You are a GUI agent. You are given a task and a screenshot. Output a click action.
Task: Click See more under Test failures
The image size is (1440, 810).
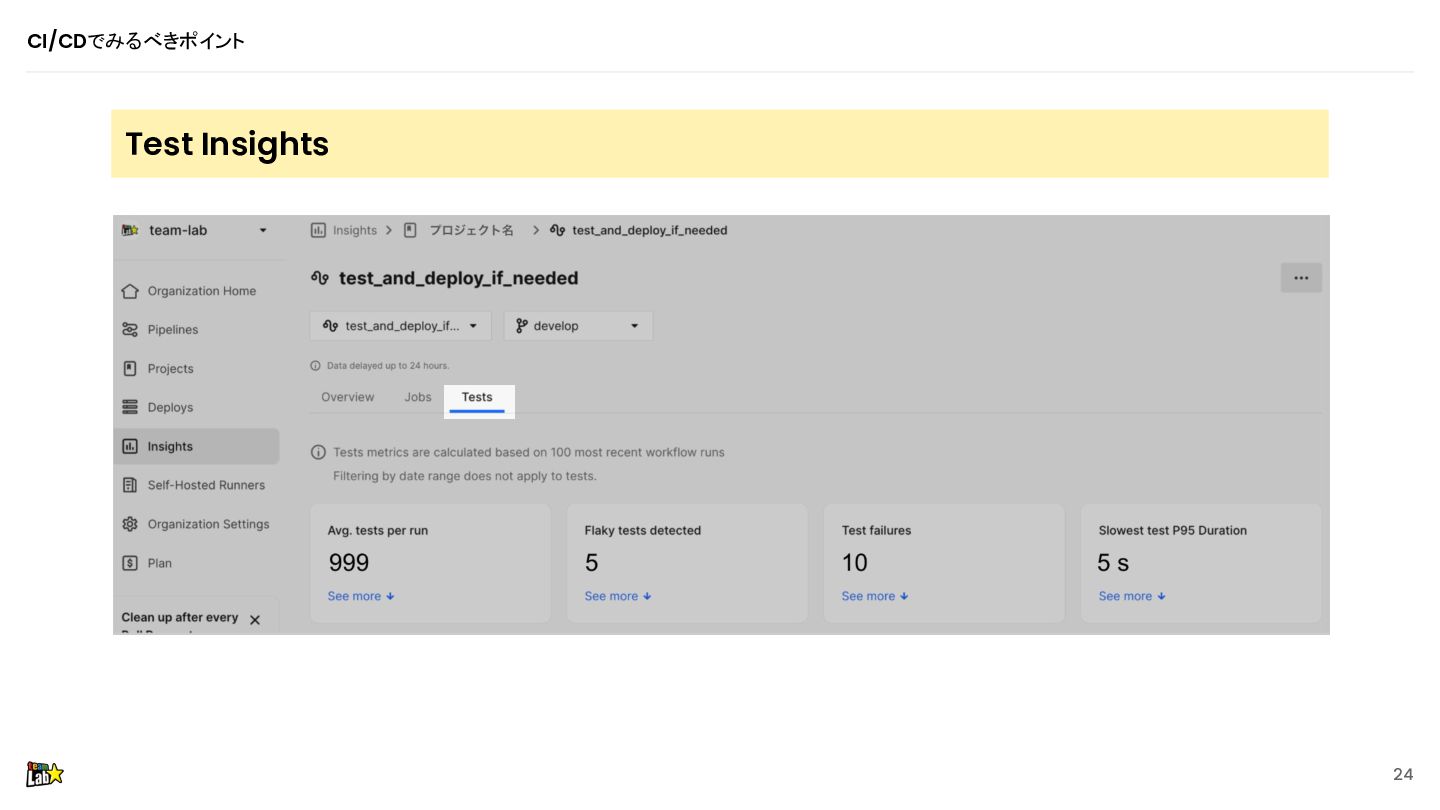(875, 596)
